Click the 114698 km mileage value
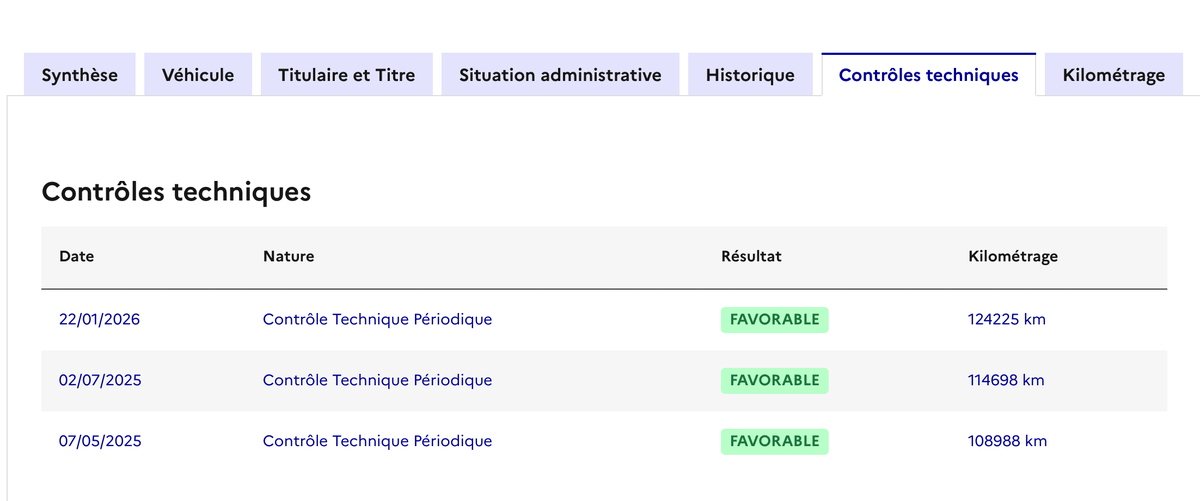 [1006, 380]
